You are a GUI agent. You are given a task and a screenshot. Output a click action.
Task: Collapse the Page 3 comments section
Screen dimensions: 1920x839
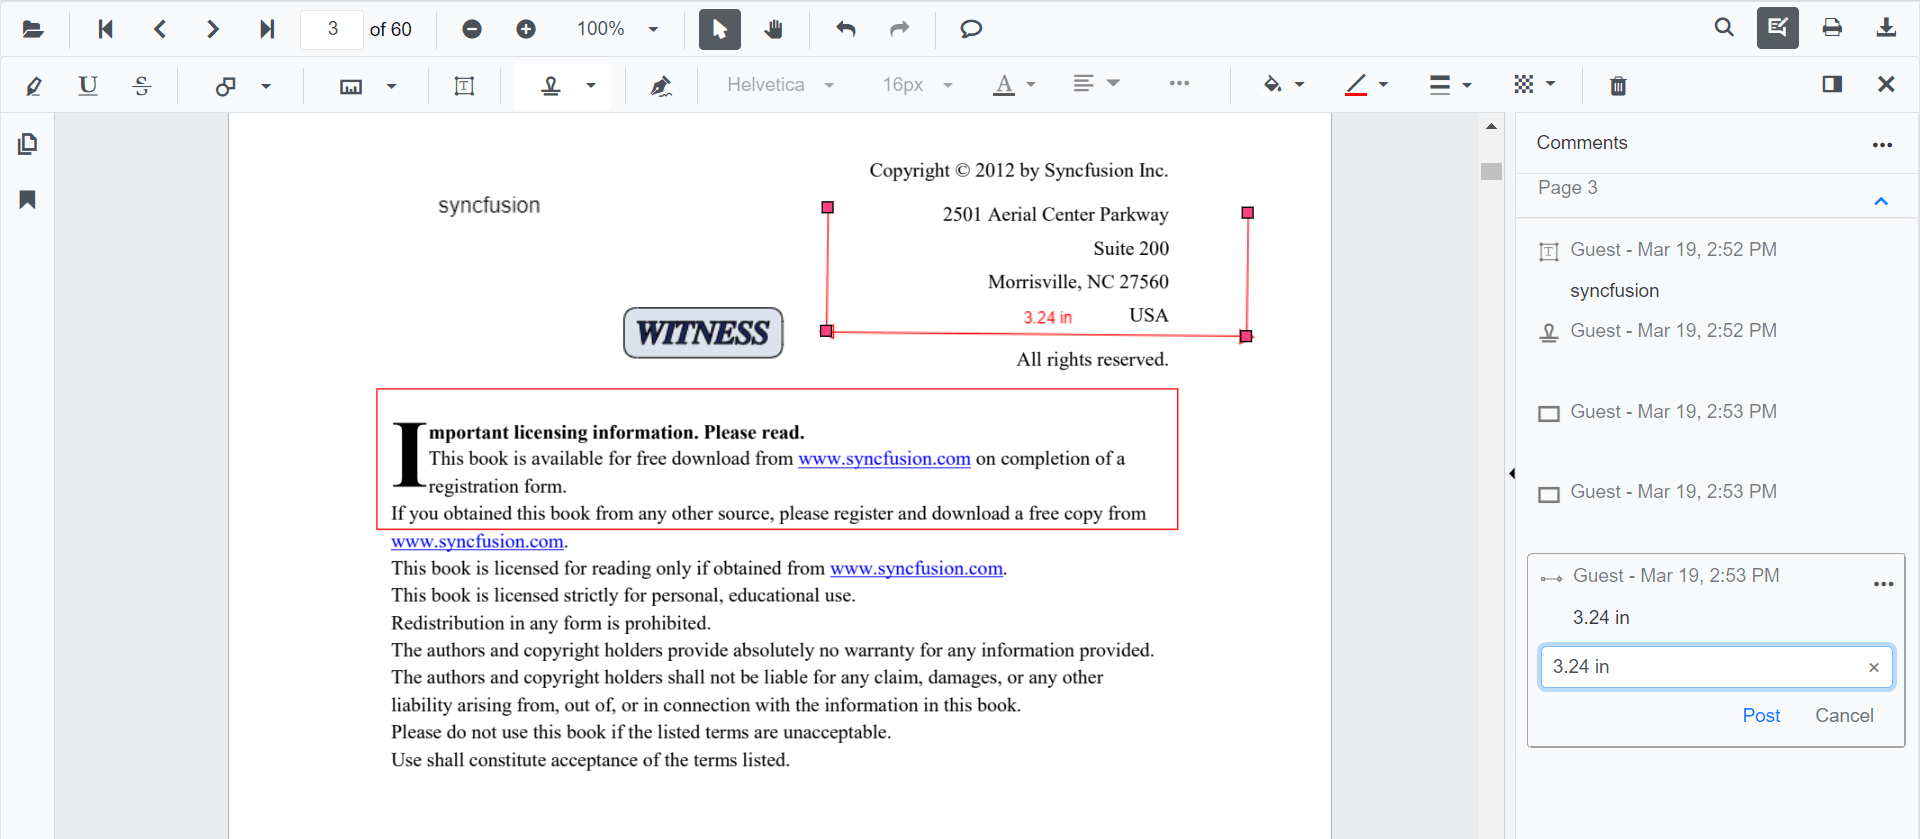click(x=1881, y=201)
